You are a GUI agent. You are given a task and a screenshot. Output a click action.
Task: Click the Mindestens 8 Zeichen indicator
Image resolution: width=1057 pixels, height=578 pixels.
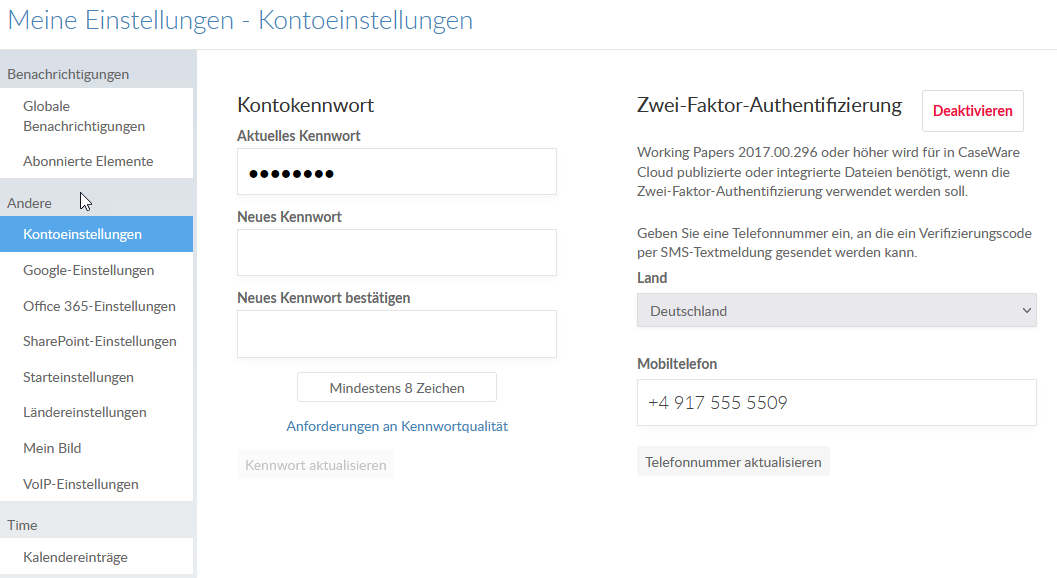(x=397, y=388)
